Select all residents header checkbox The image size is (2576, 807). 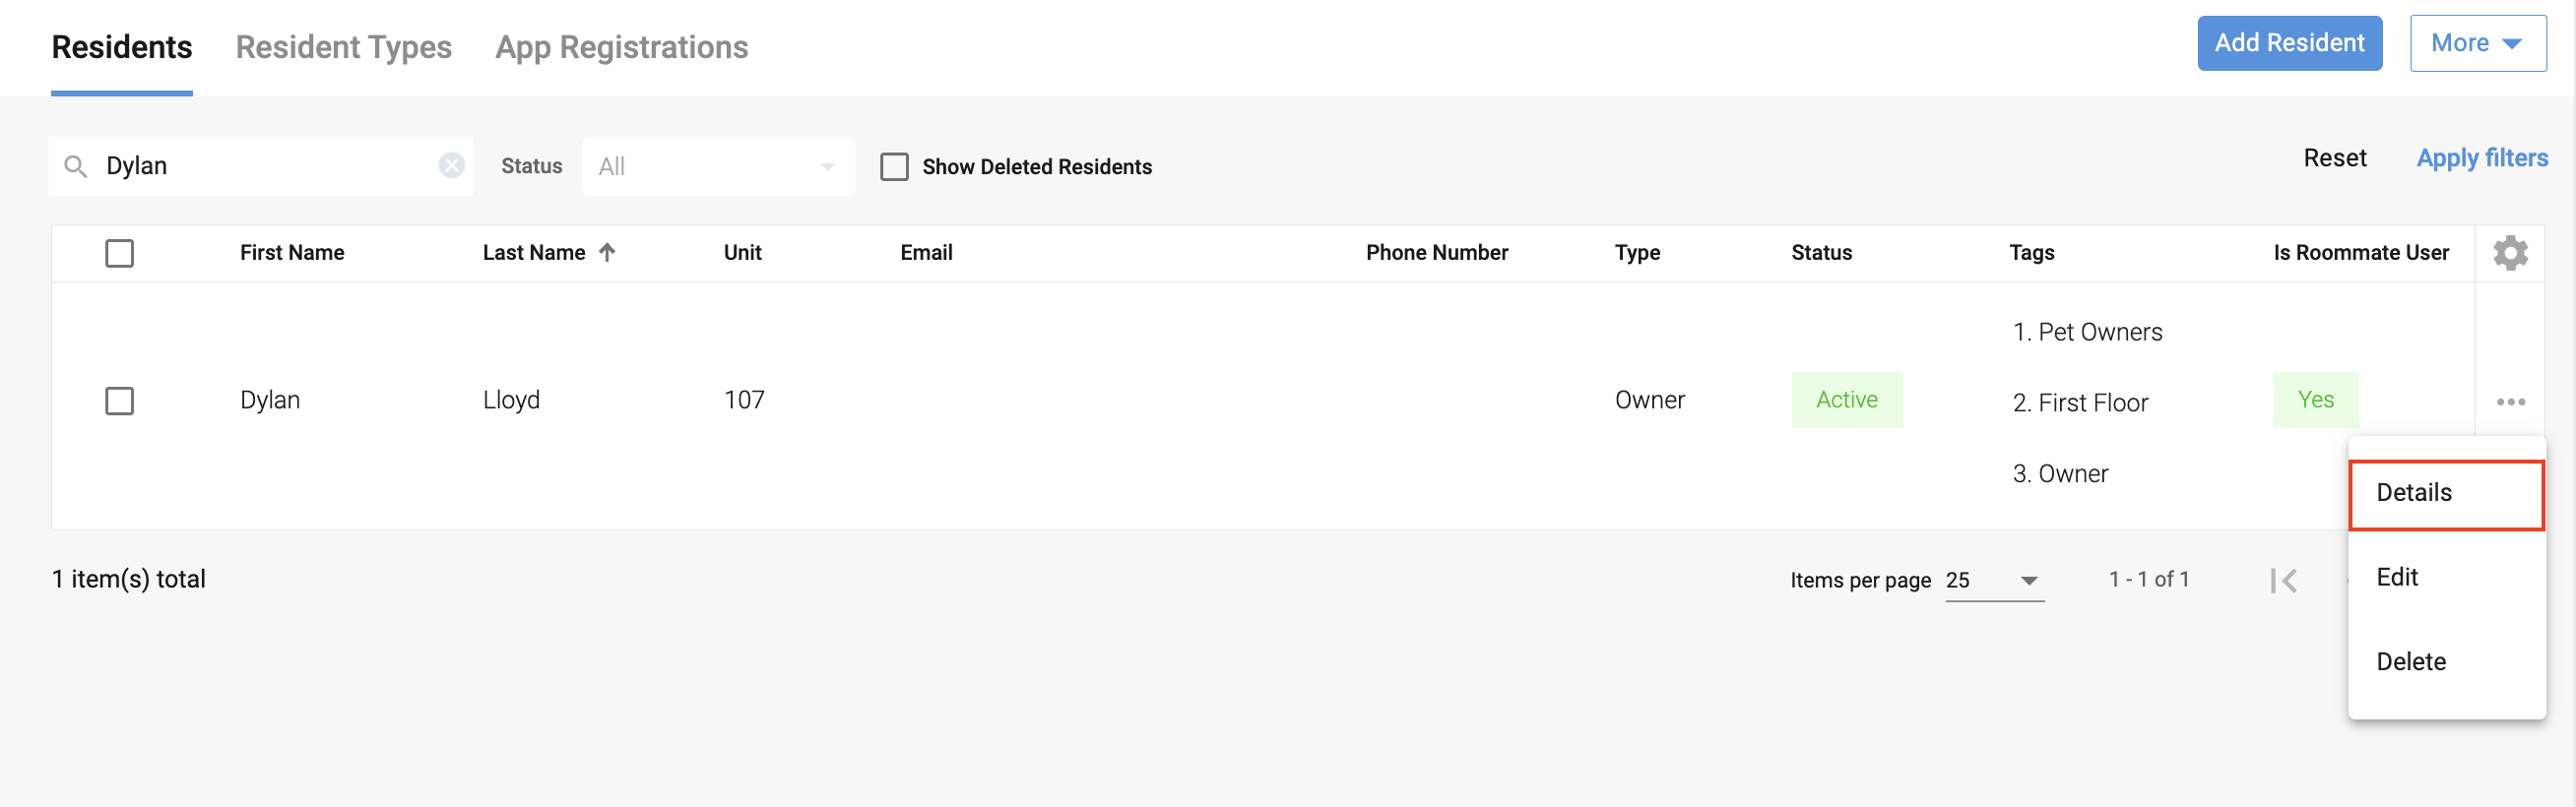coord(120,253)
